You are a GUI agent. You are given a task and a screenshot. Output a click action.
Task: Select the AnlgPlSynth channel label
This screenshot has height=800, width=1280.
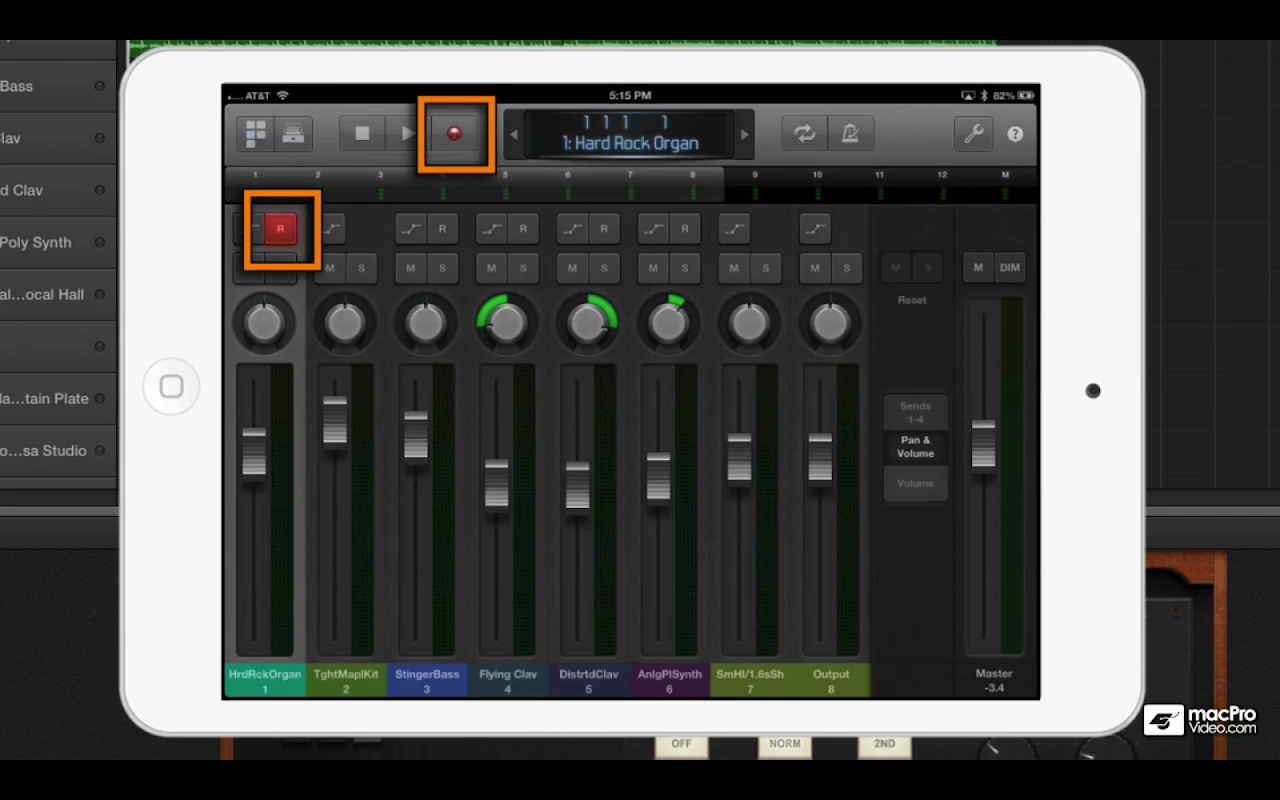669,680
